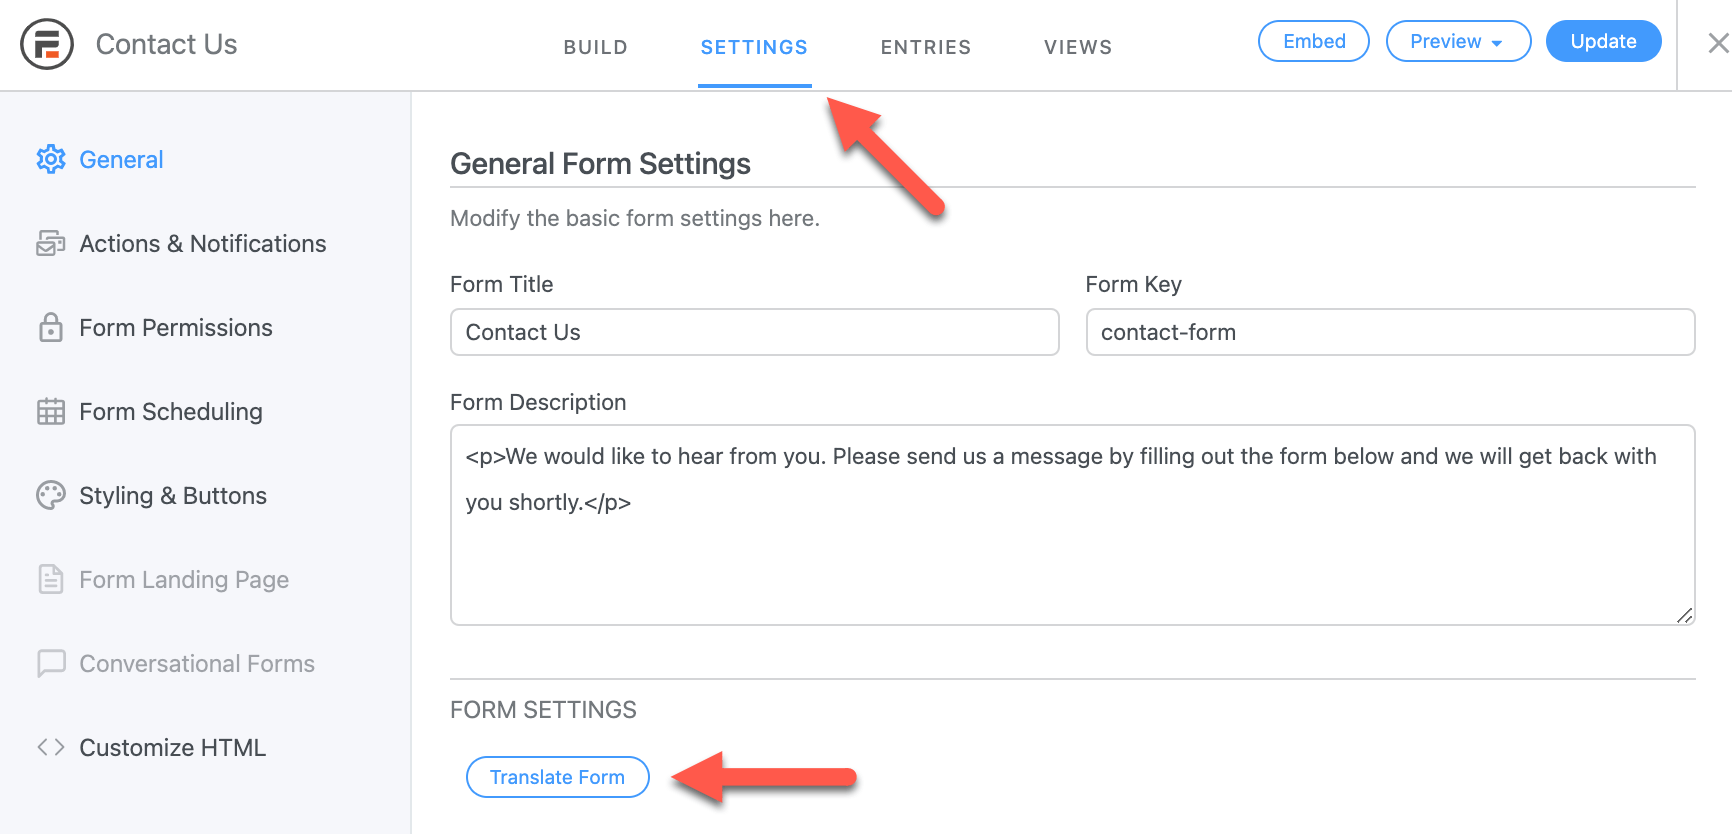1732x834 pixels.
Task: Select the Actions & Notifications icon
Action: (50, 243)
